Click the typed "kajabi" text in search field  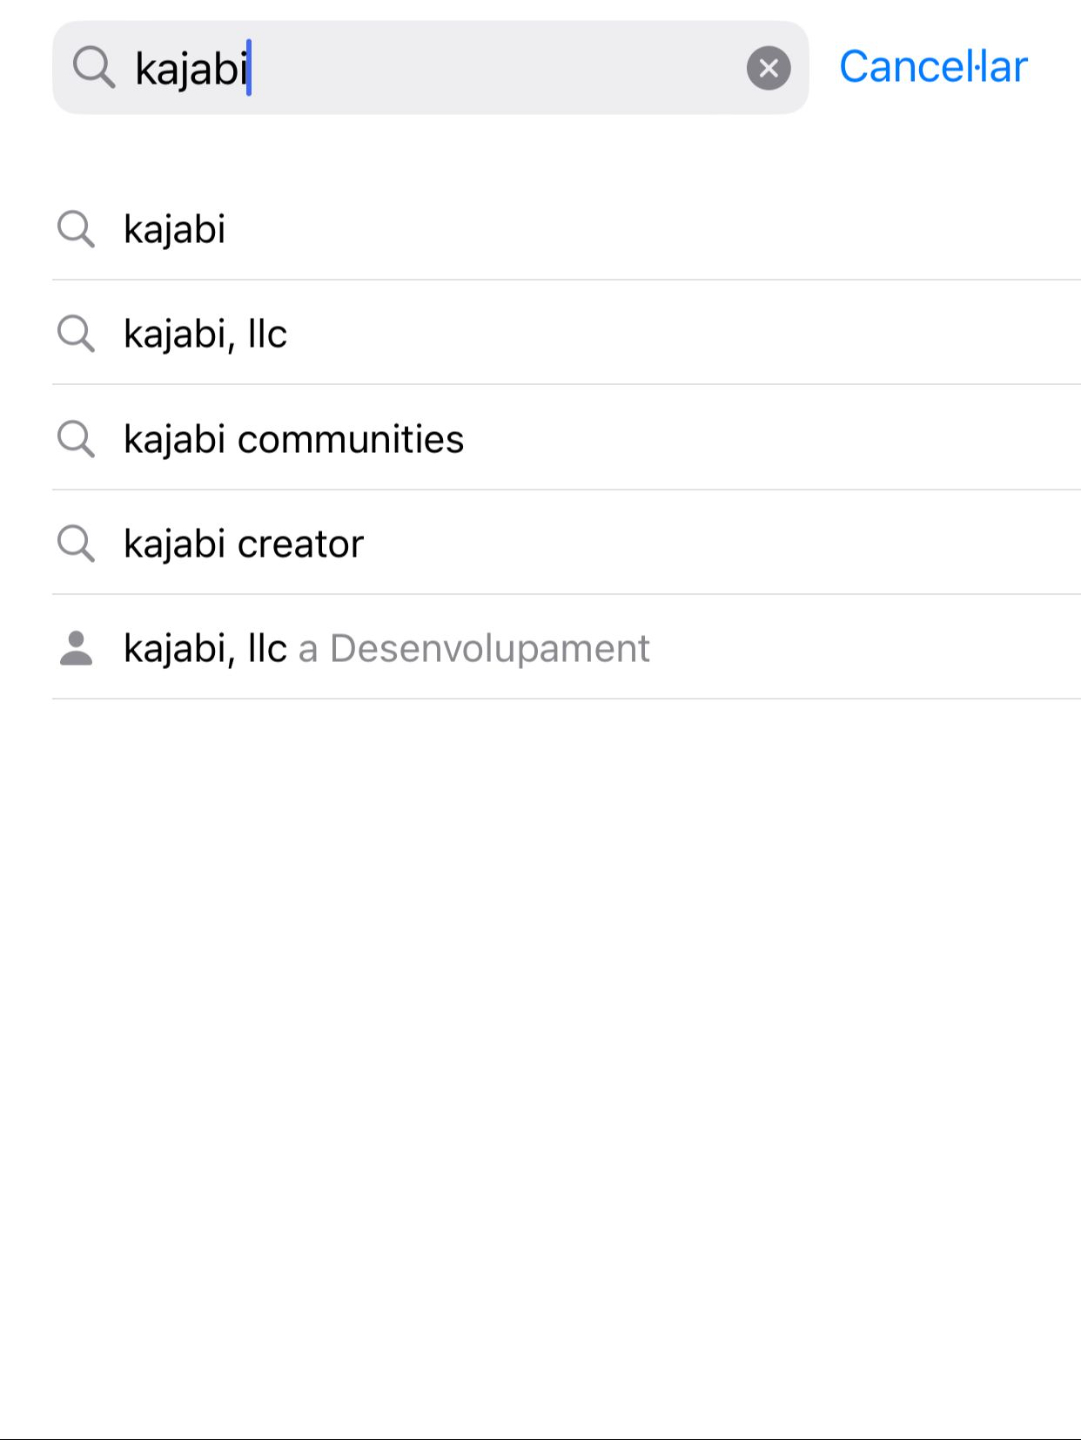click(x=190, y=69)
